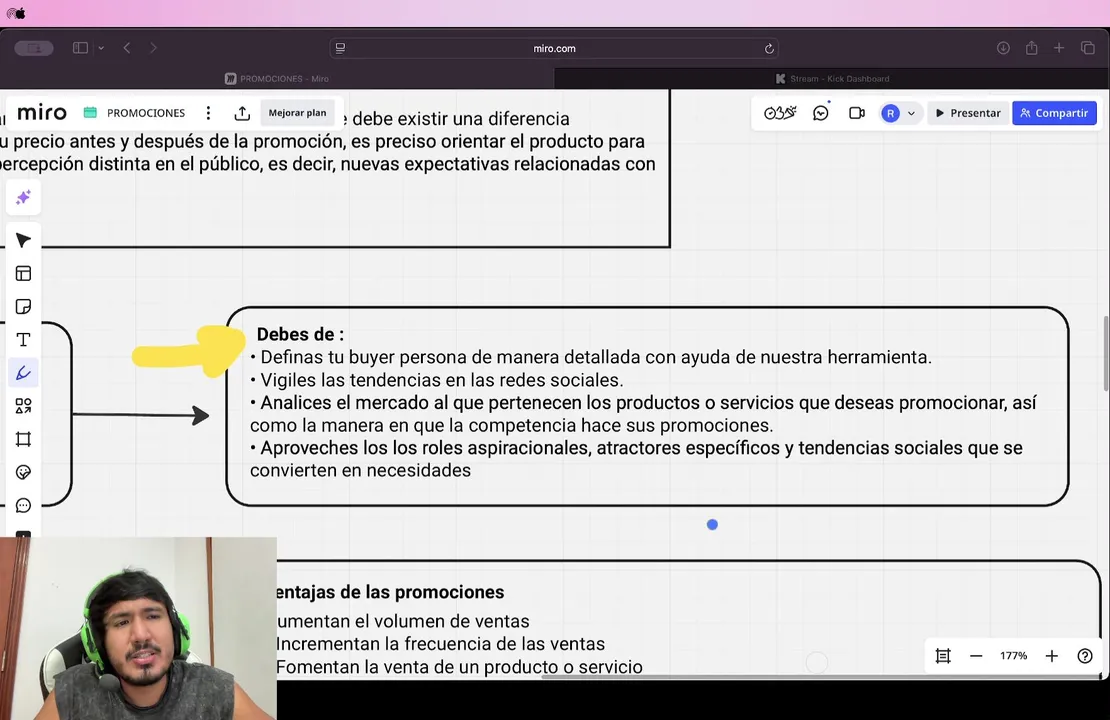Viewport: 1110px width, 720px height.
Task: Select 'Incrementan la frecuencia de las ventas' line
Action: pos(440,644)
